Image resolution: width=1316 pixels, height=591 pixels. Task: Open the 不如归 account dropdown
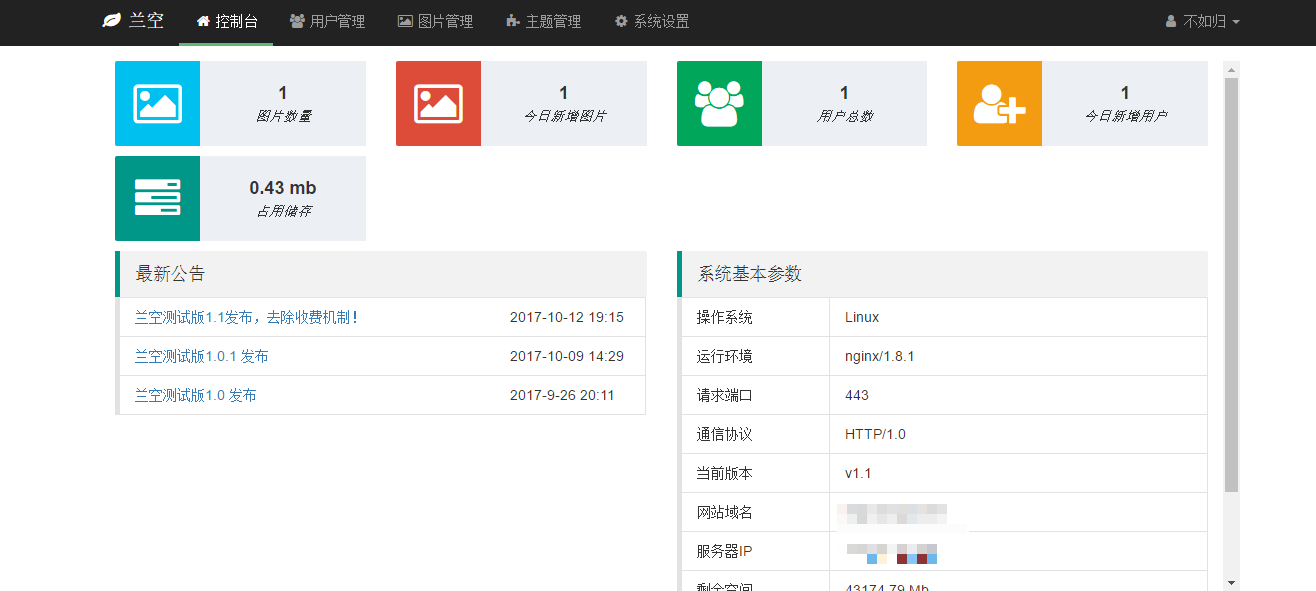click(1203, 21)
